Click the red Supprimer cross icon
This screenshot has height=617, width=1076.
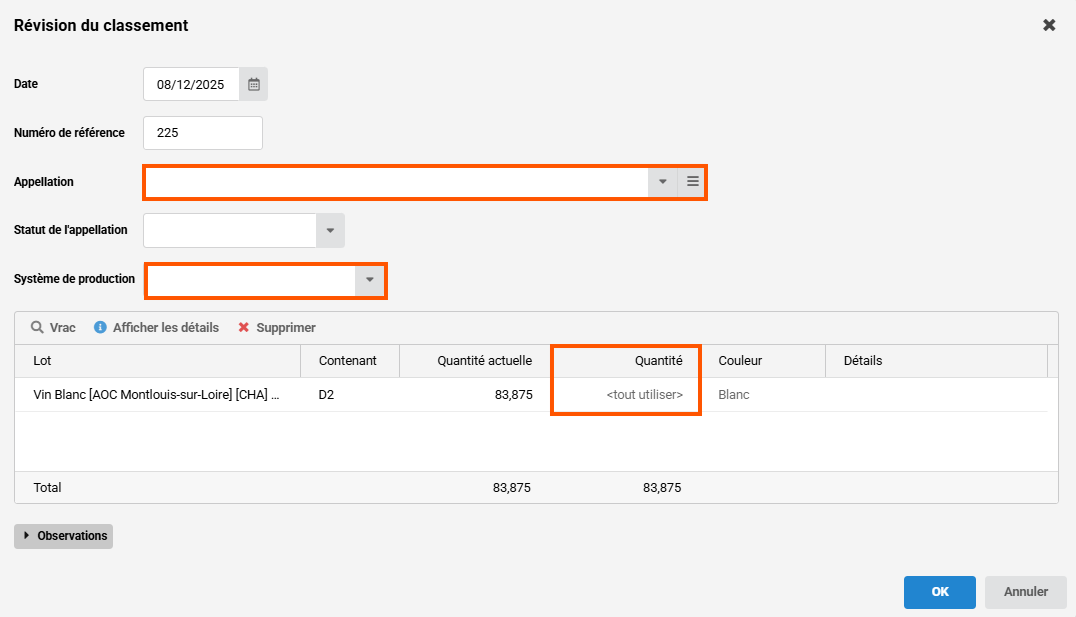point(244,328)
